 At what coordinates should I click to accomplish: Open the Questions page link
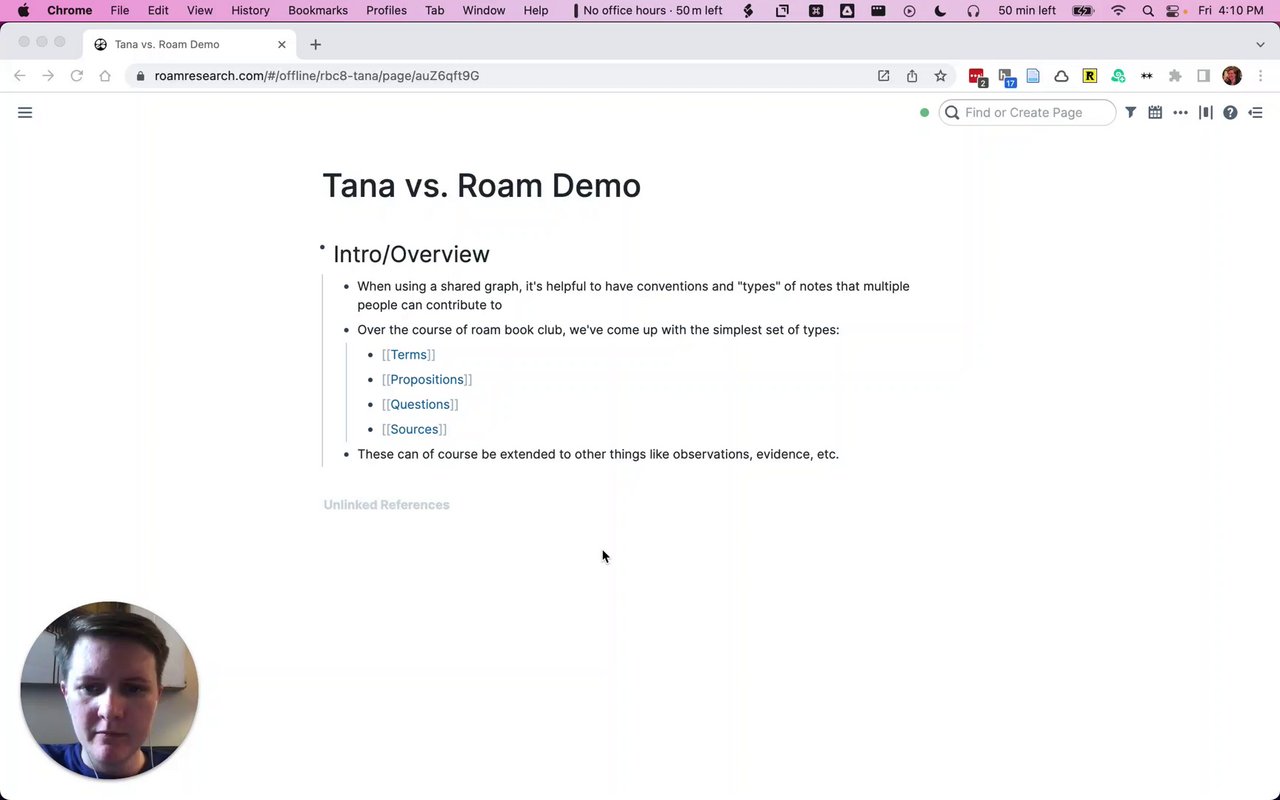click(420, 405)
